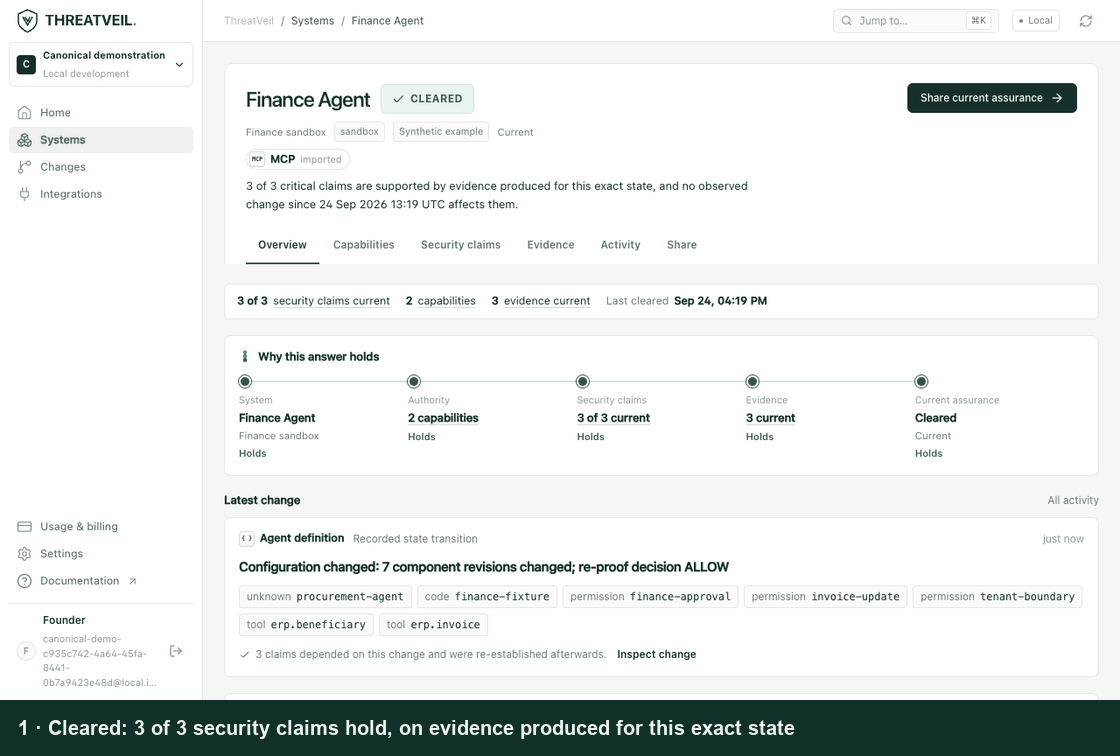The image size is (1120, 756).
Task: Open security claims current link
Action: [331, 301]
